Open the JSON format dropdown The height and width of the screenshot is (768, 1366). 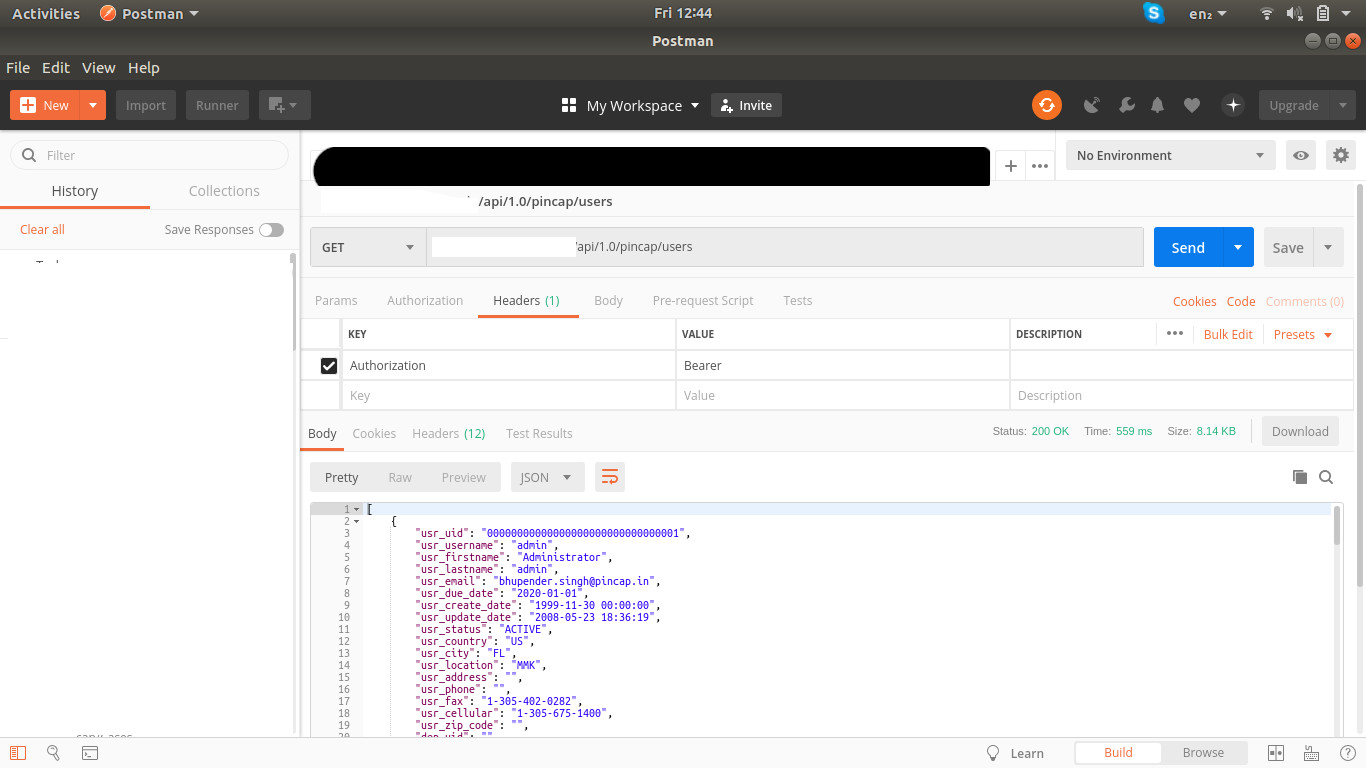548,477
